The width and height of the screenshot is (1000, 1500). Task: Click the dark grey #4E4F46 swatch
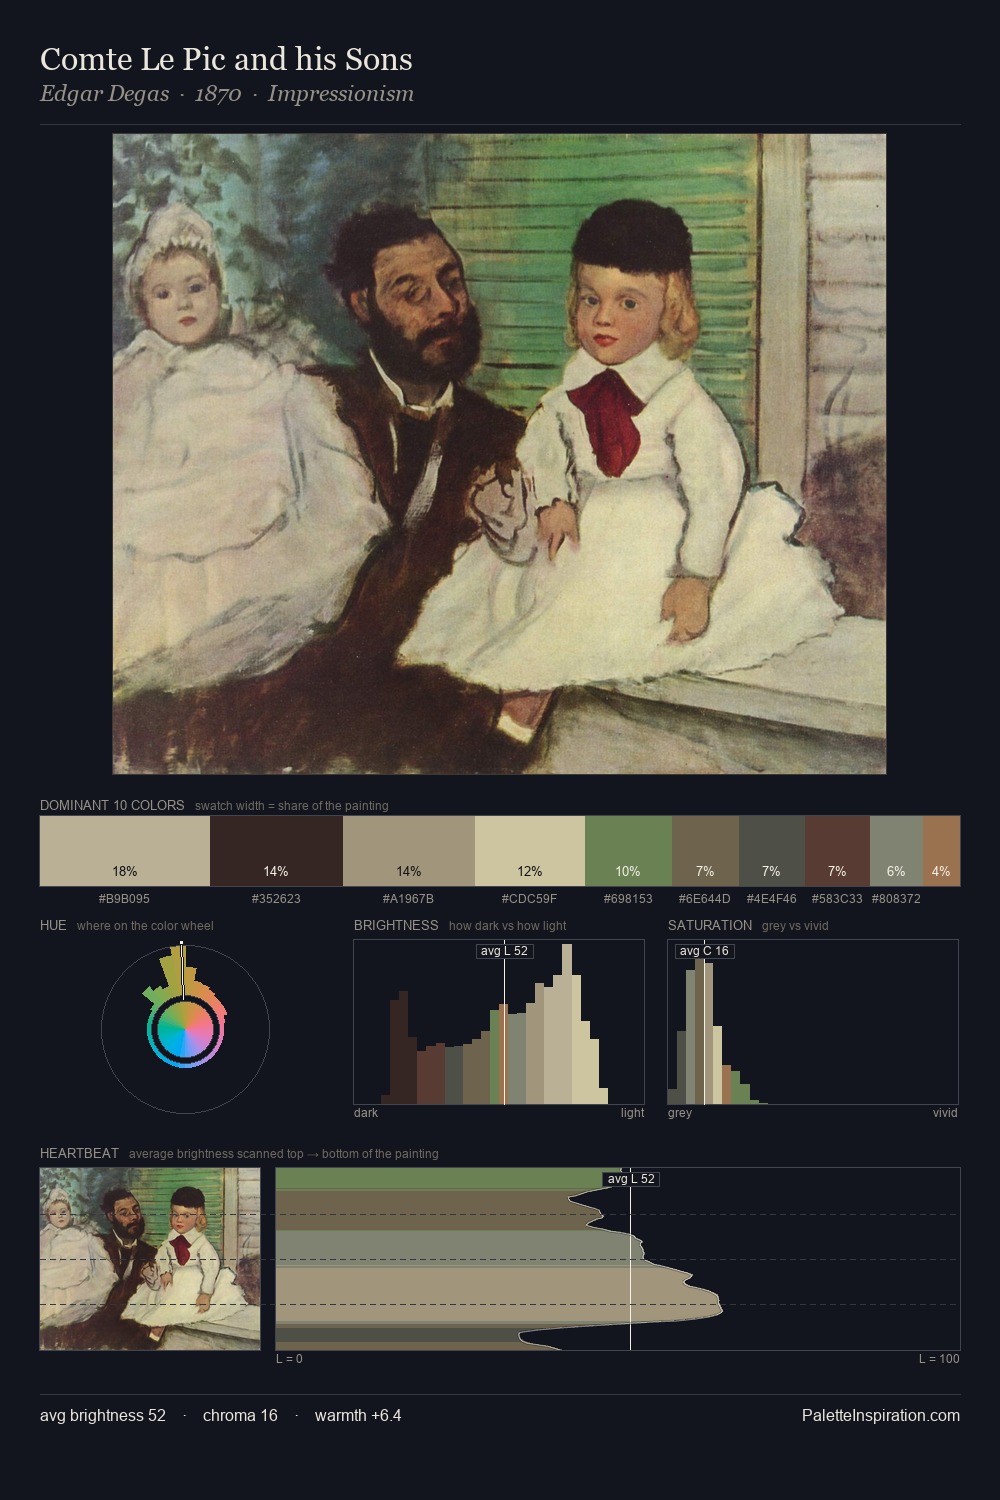772,851
